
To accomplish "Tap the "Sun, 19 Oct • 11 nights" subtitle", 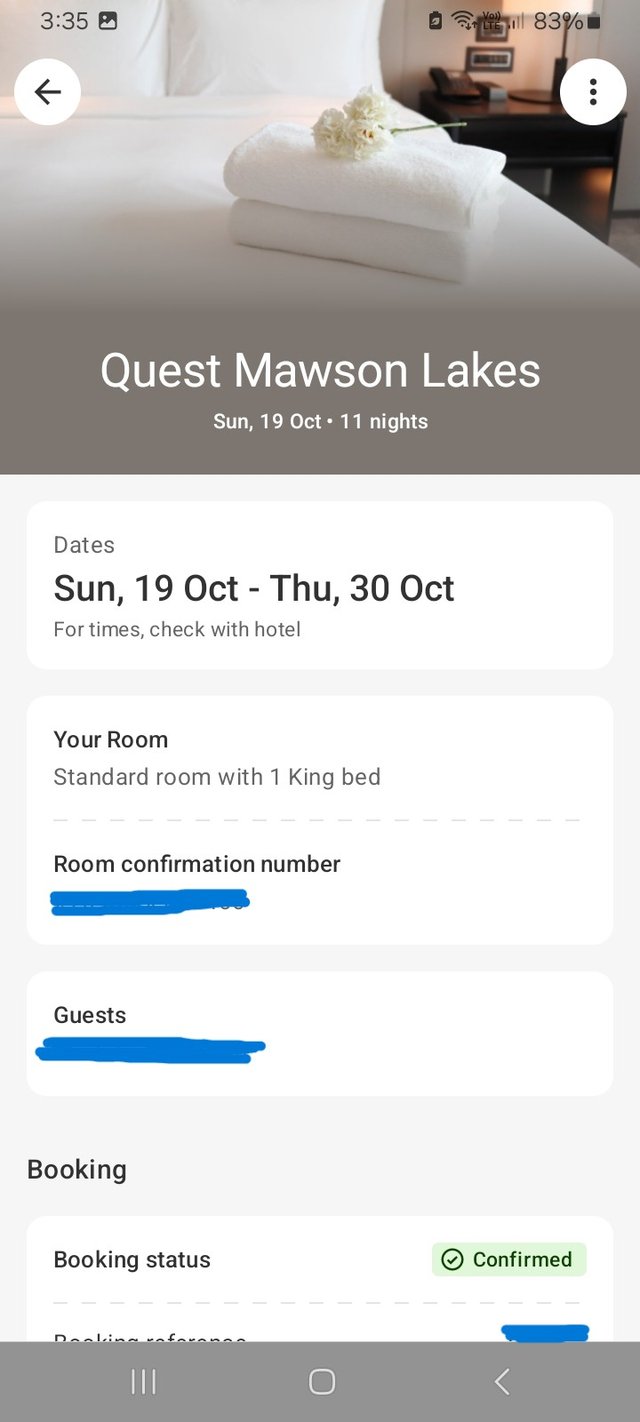I will [320, 422].
